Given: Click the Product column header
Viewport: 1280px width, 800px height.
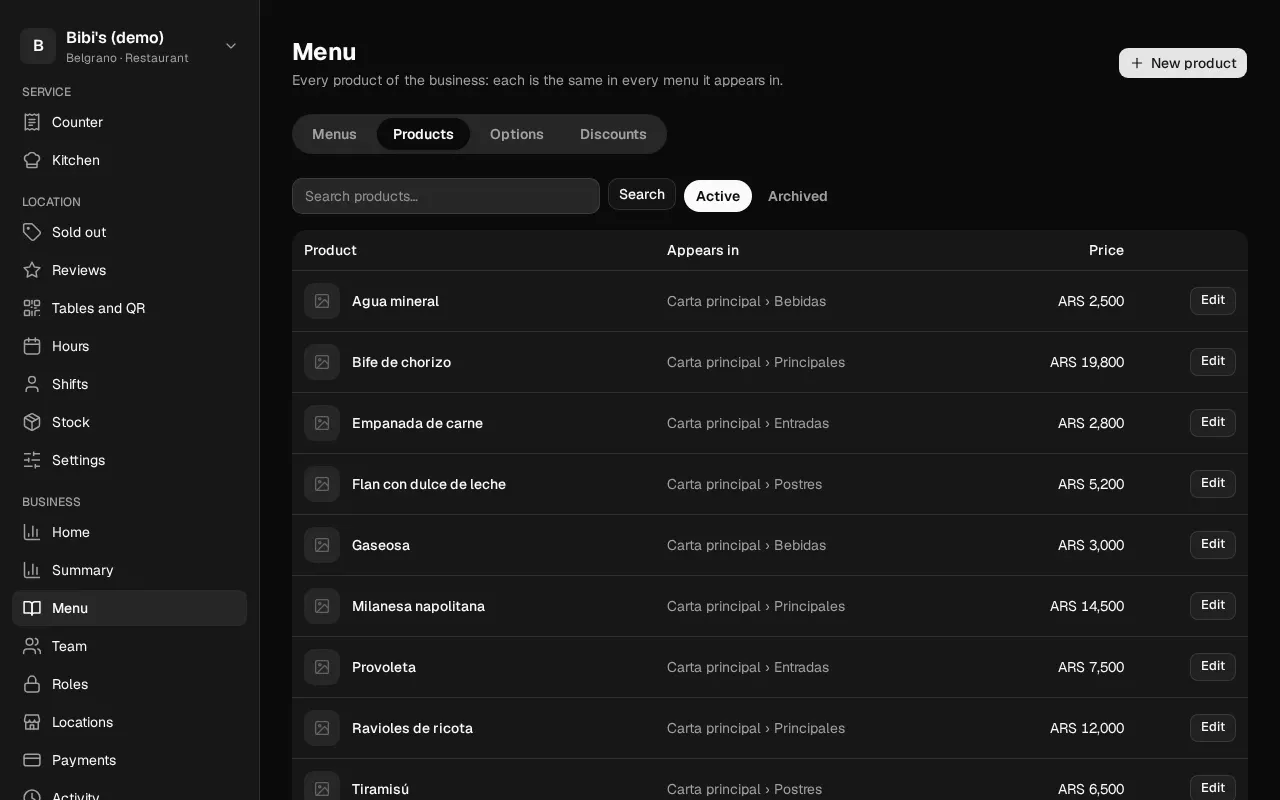Looking at the screenshot, I should [x=330, y=250].
